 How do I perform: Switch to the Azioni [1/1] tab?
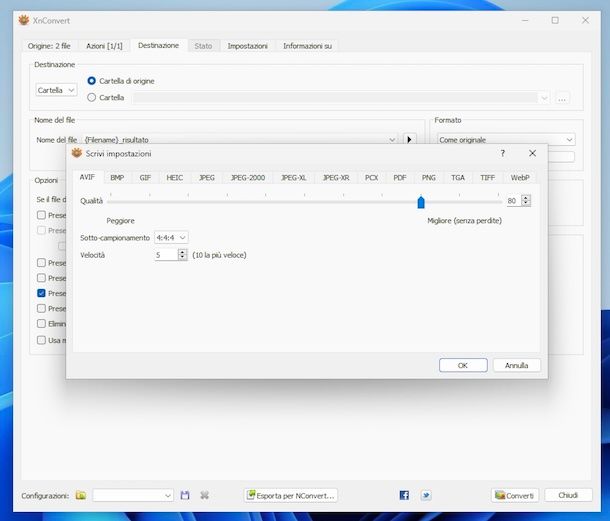click(104, 46)
